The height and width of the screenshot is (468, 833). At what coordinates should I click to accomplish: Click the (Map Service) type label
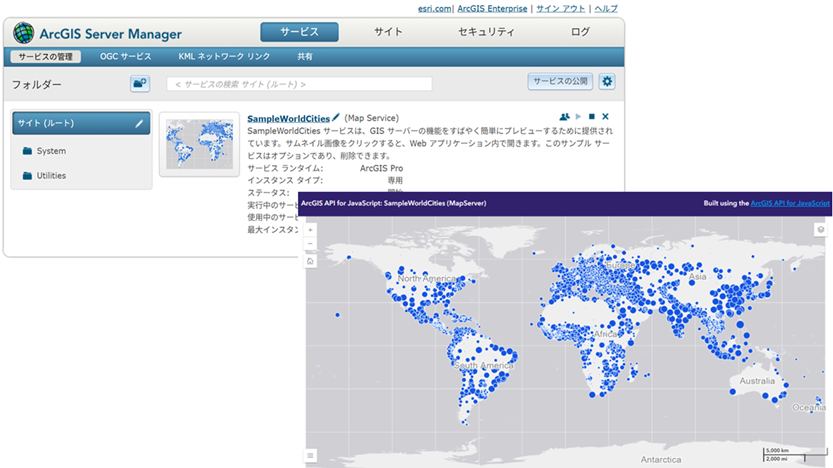371,118
